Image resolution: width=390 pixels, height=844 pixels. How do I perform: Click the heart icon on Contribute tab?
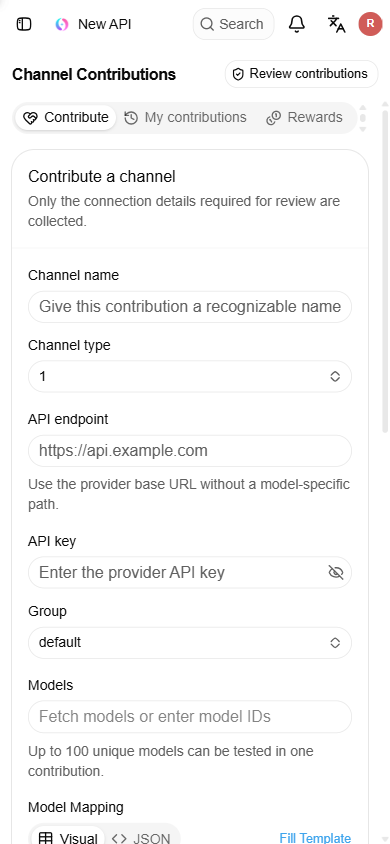click(x=31, y=118)
